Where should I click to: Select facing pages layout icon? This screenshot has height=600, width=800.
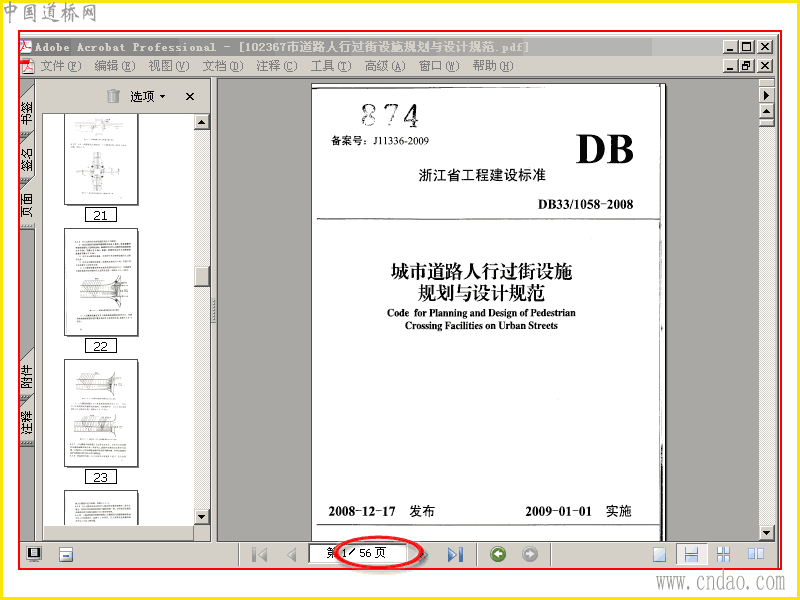tap(756, 554)
